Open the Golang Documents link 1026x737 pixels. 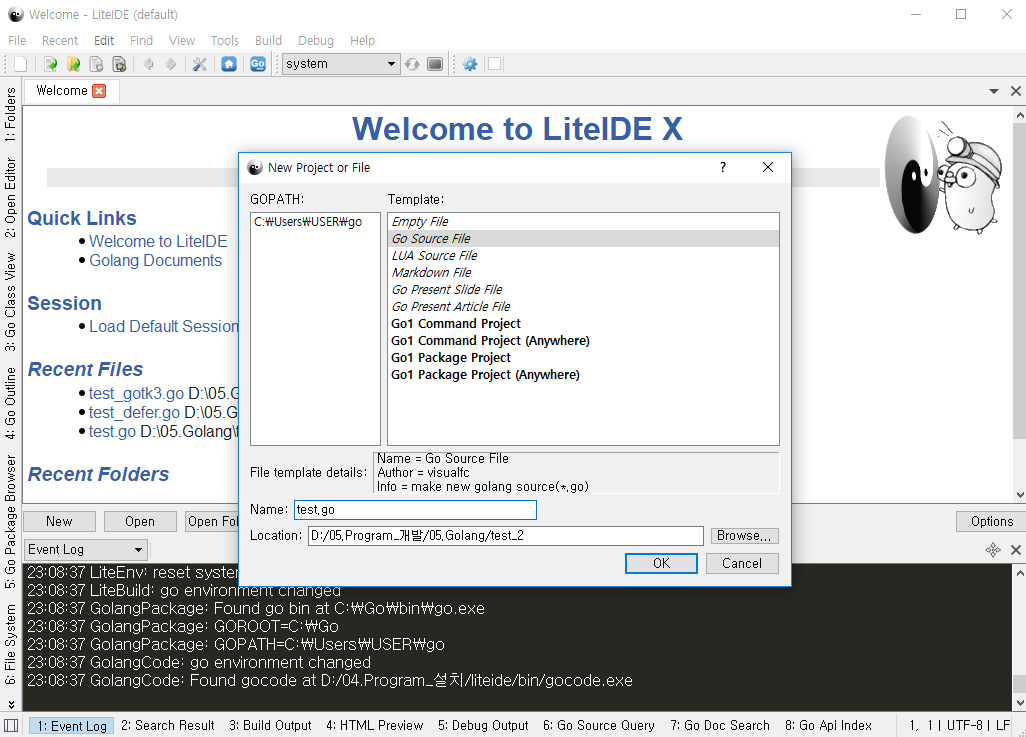(155, 261)
